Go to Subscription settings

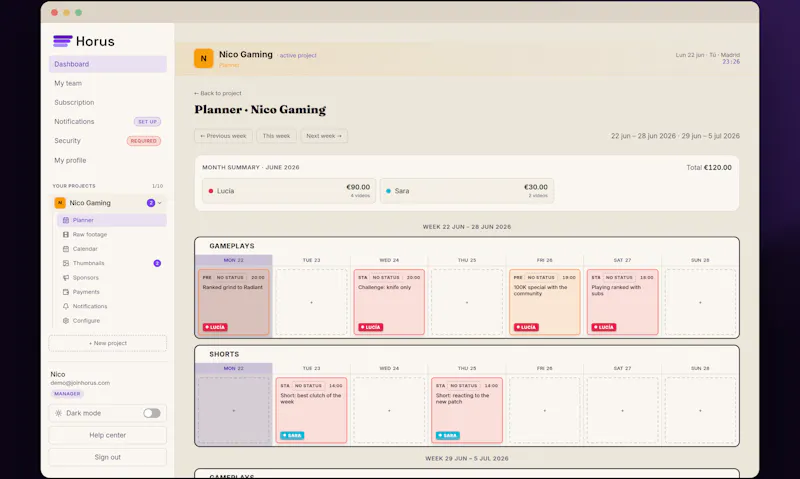click(x=108, y=102)
